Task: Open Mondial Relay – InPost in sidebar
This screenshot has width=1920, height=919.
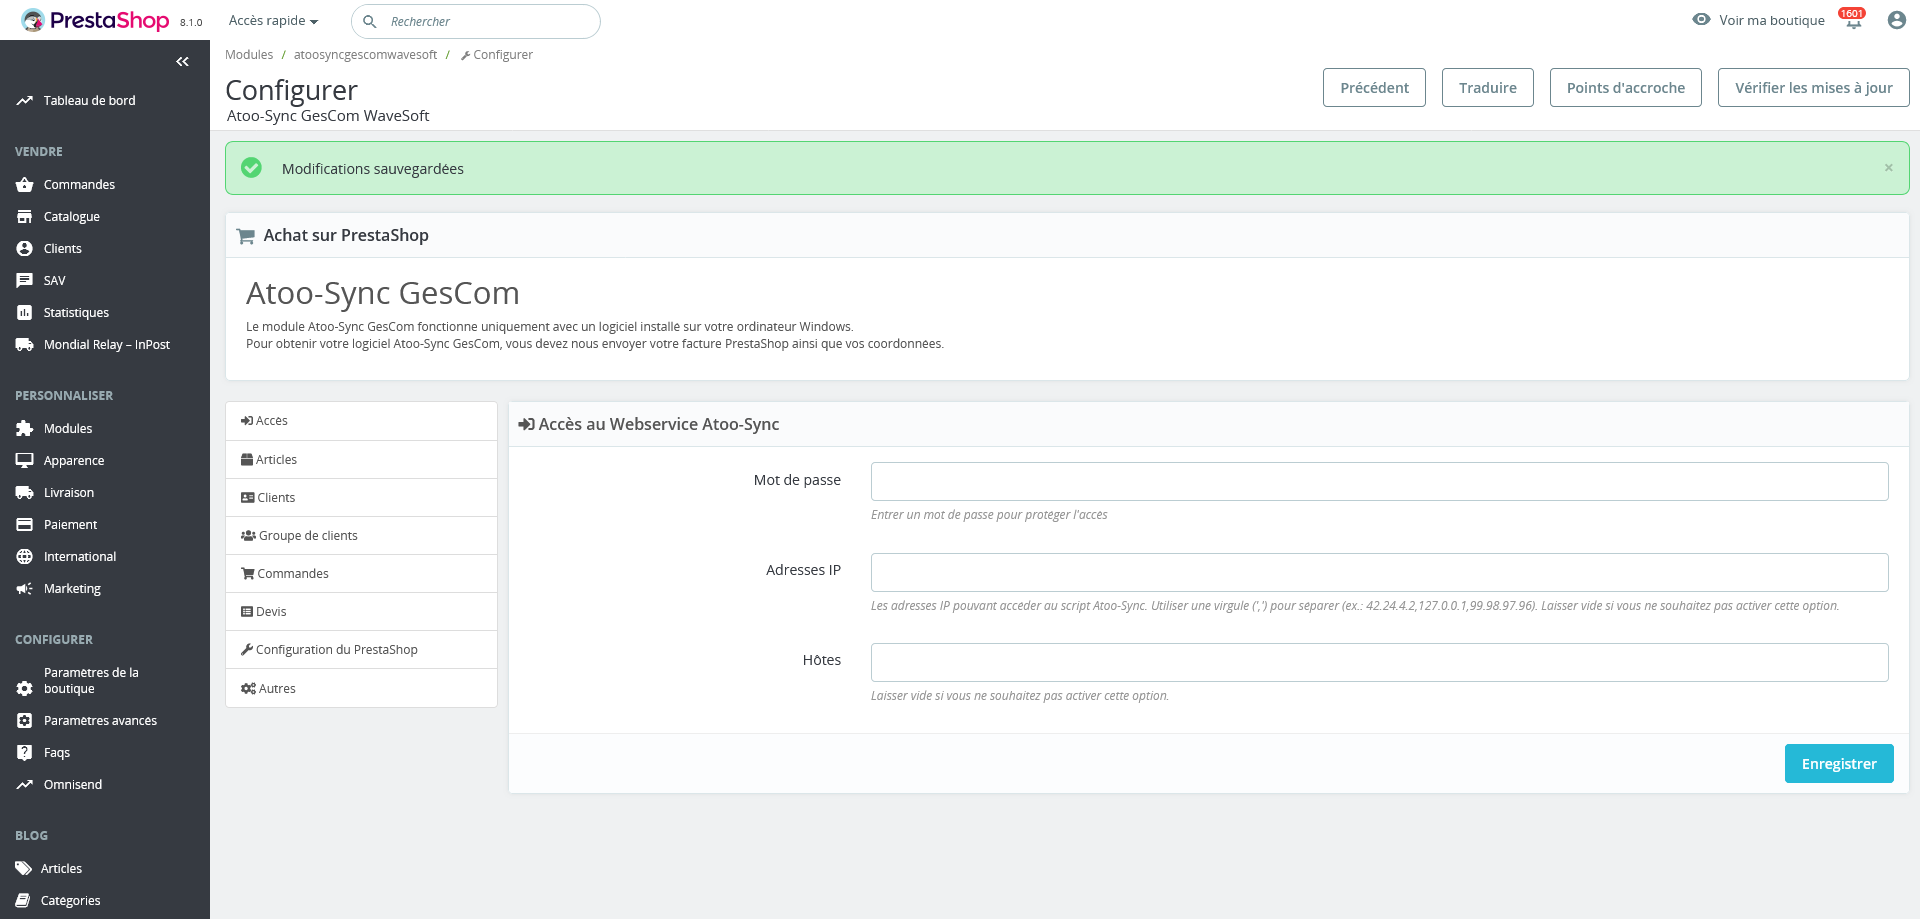Action: click(105, 345)
